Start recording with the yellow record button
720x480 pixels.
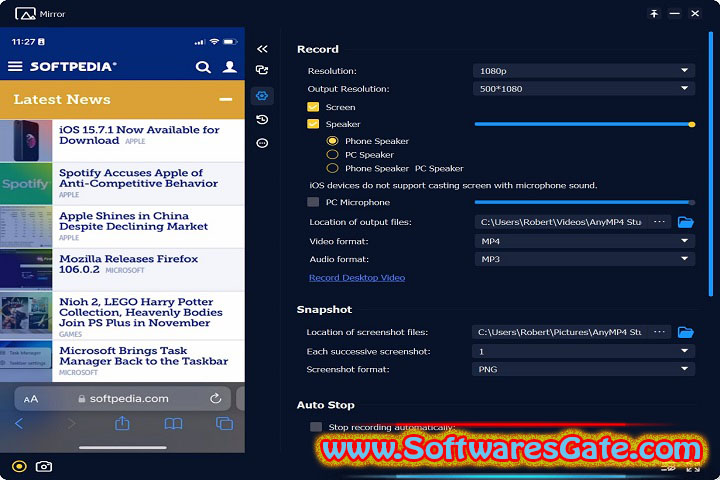point(19,467)
